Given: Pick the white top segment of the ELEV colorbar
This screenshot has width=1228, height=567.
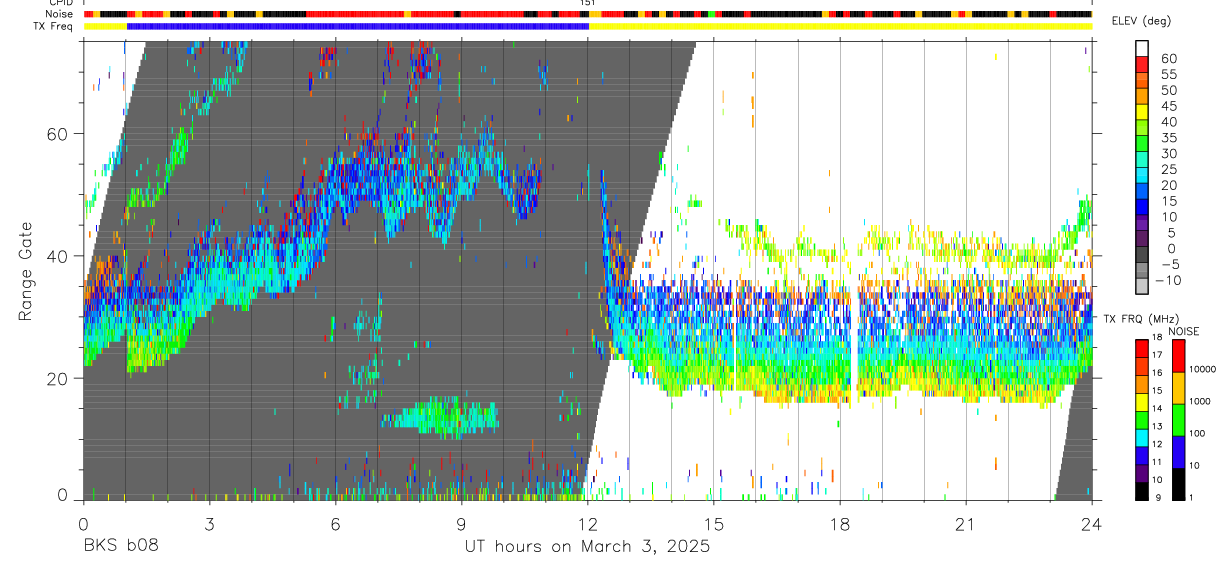Looking at the screenshot, I should click(x=1142, y=48).
